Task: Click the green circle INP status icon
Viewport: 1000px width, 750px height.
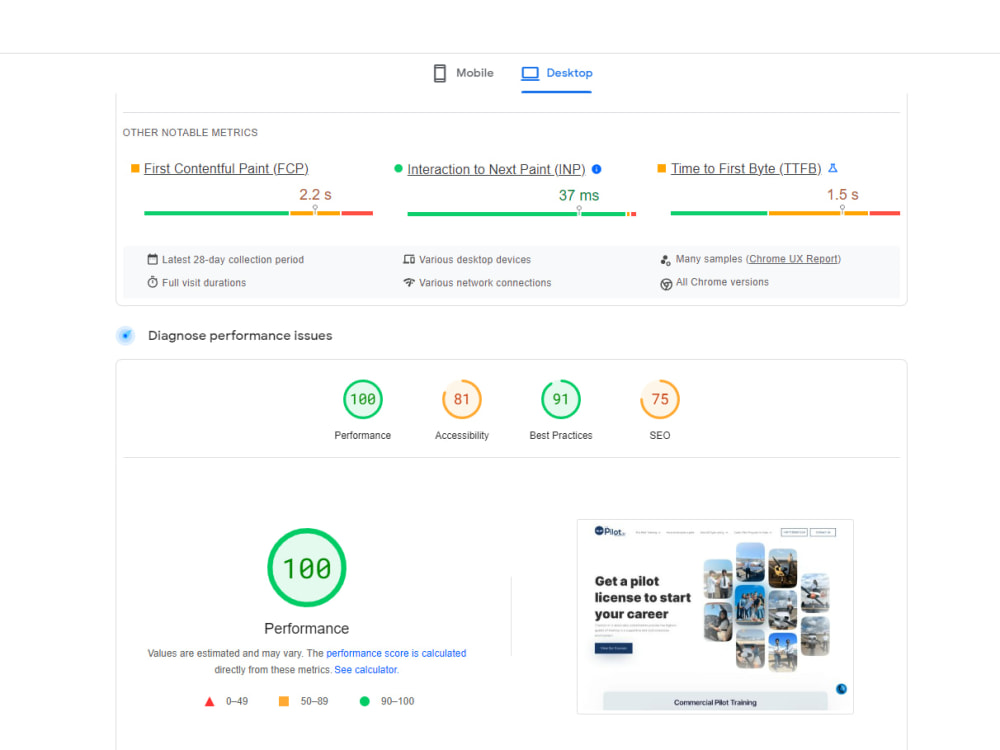Action: point(398,168)
